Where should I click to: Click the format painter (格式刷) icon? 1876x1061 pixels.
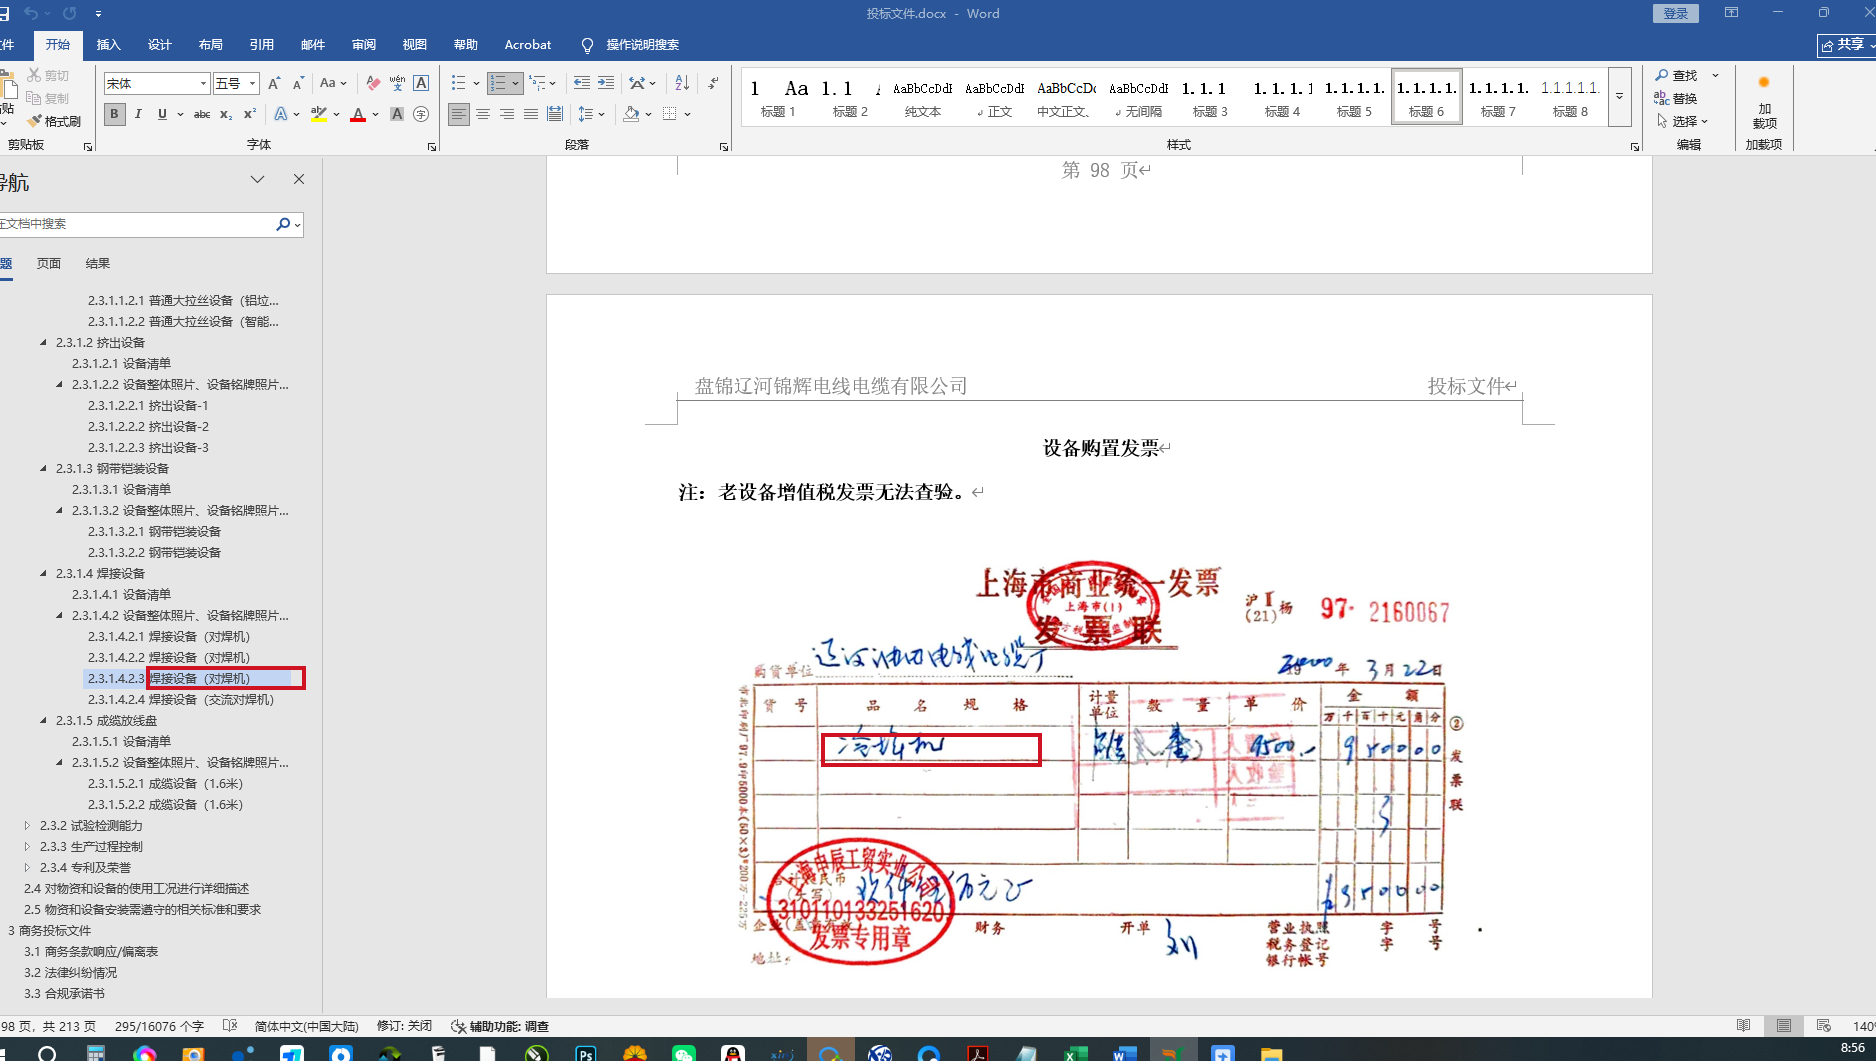click(54, 121)
